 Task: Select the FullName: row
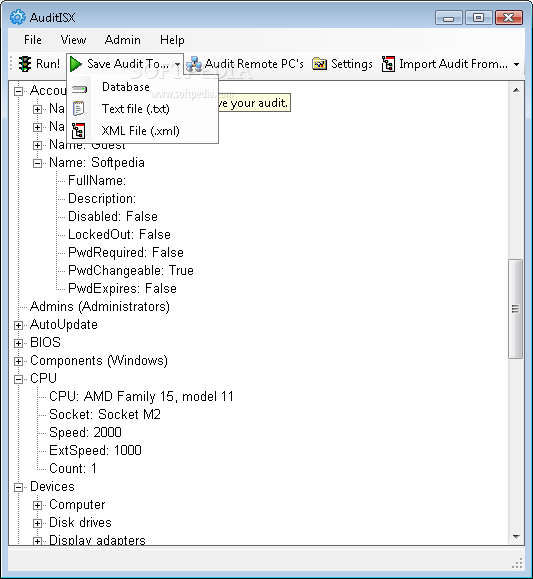(97, 181)
